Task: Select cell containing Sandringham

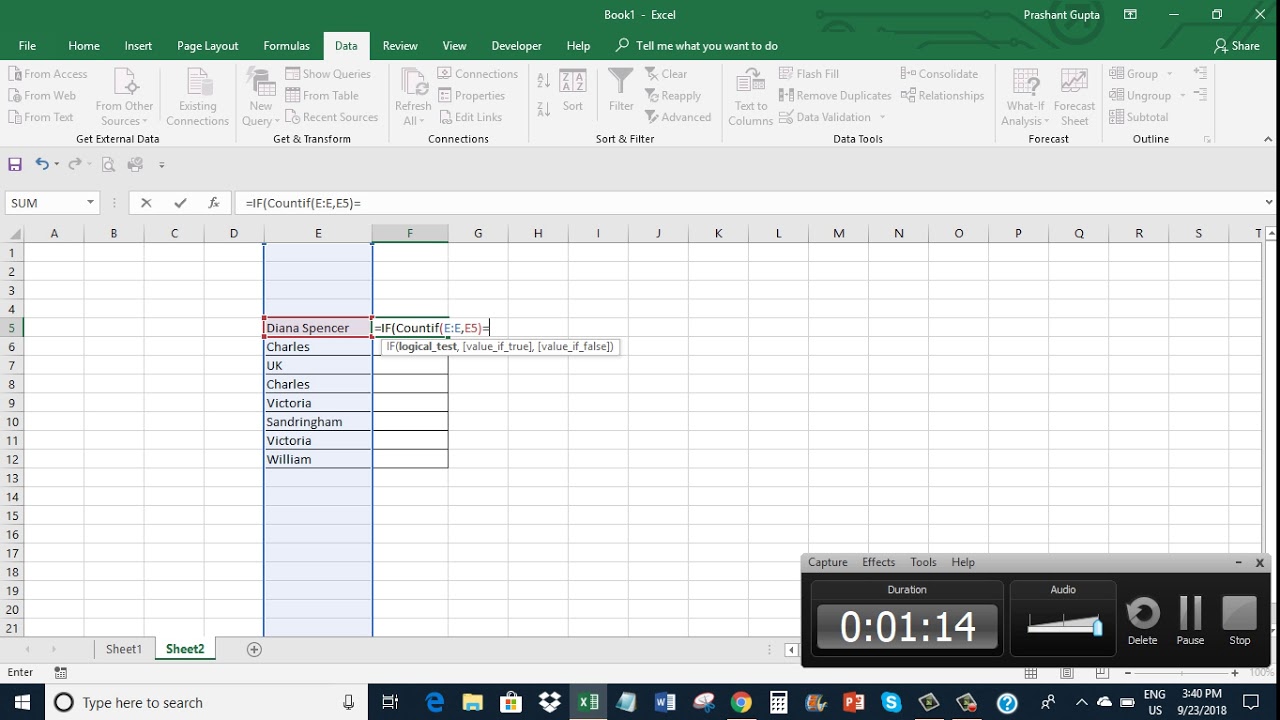Action: [x=318, y=422]
